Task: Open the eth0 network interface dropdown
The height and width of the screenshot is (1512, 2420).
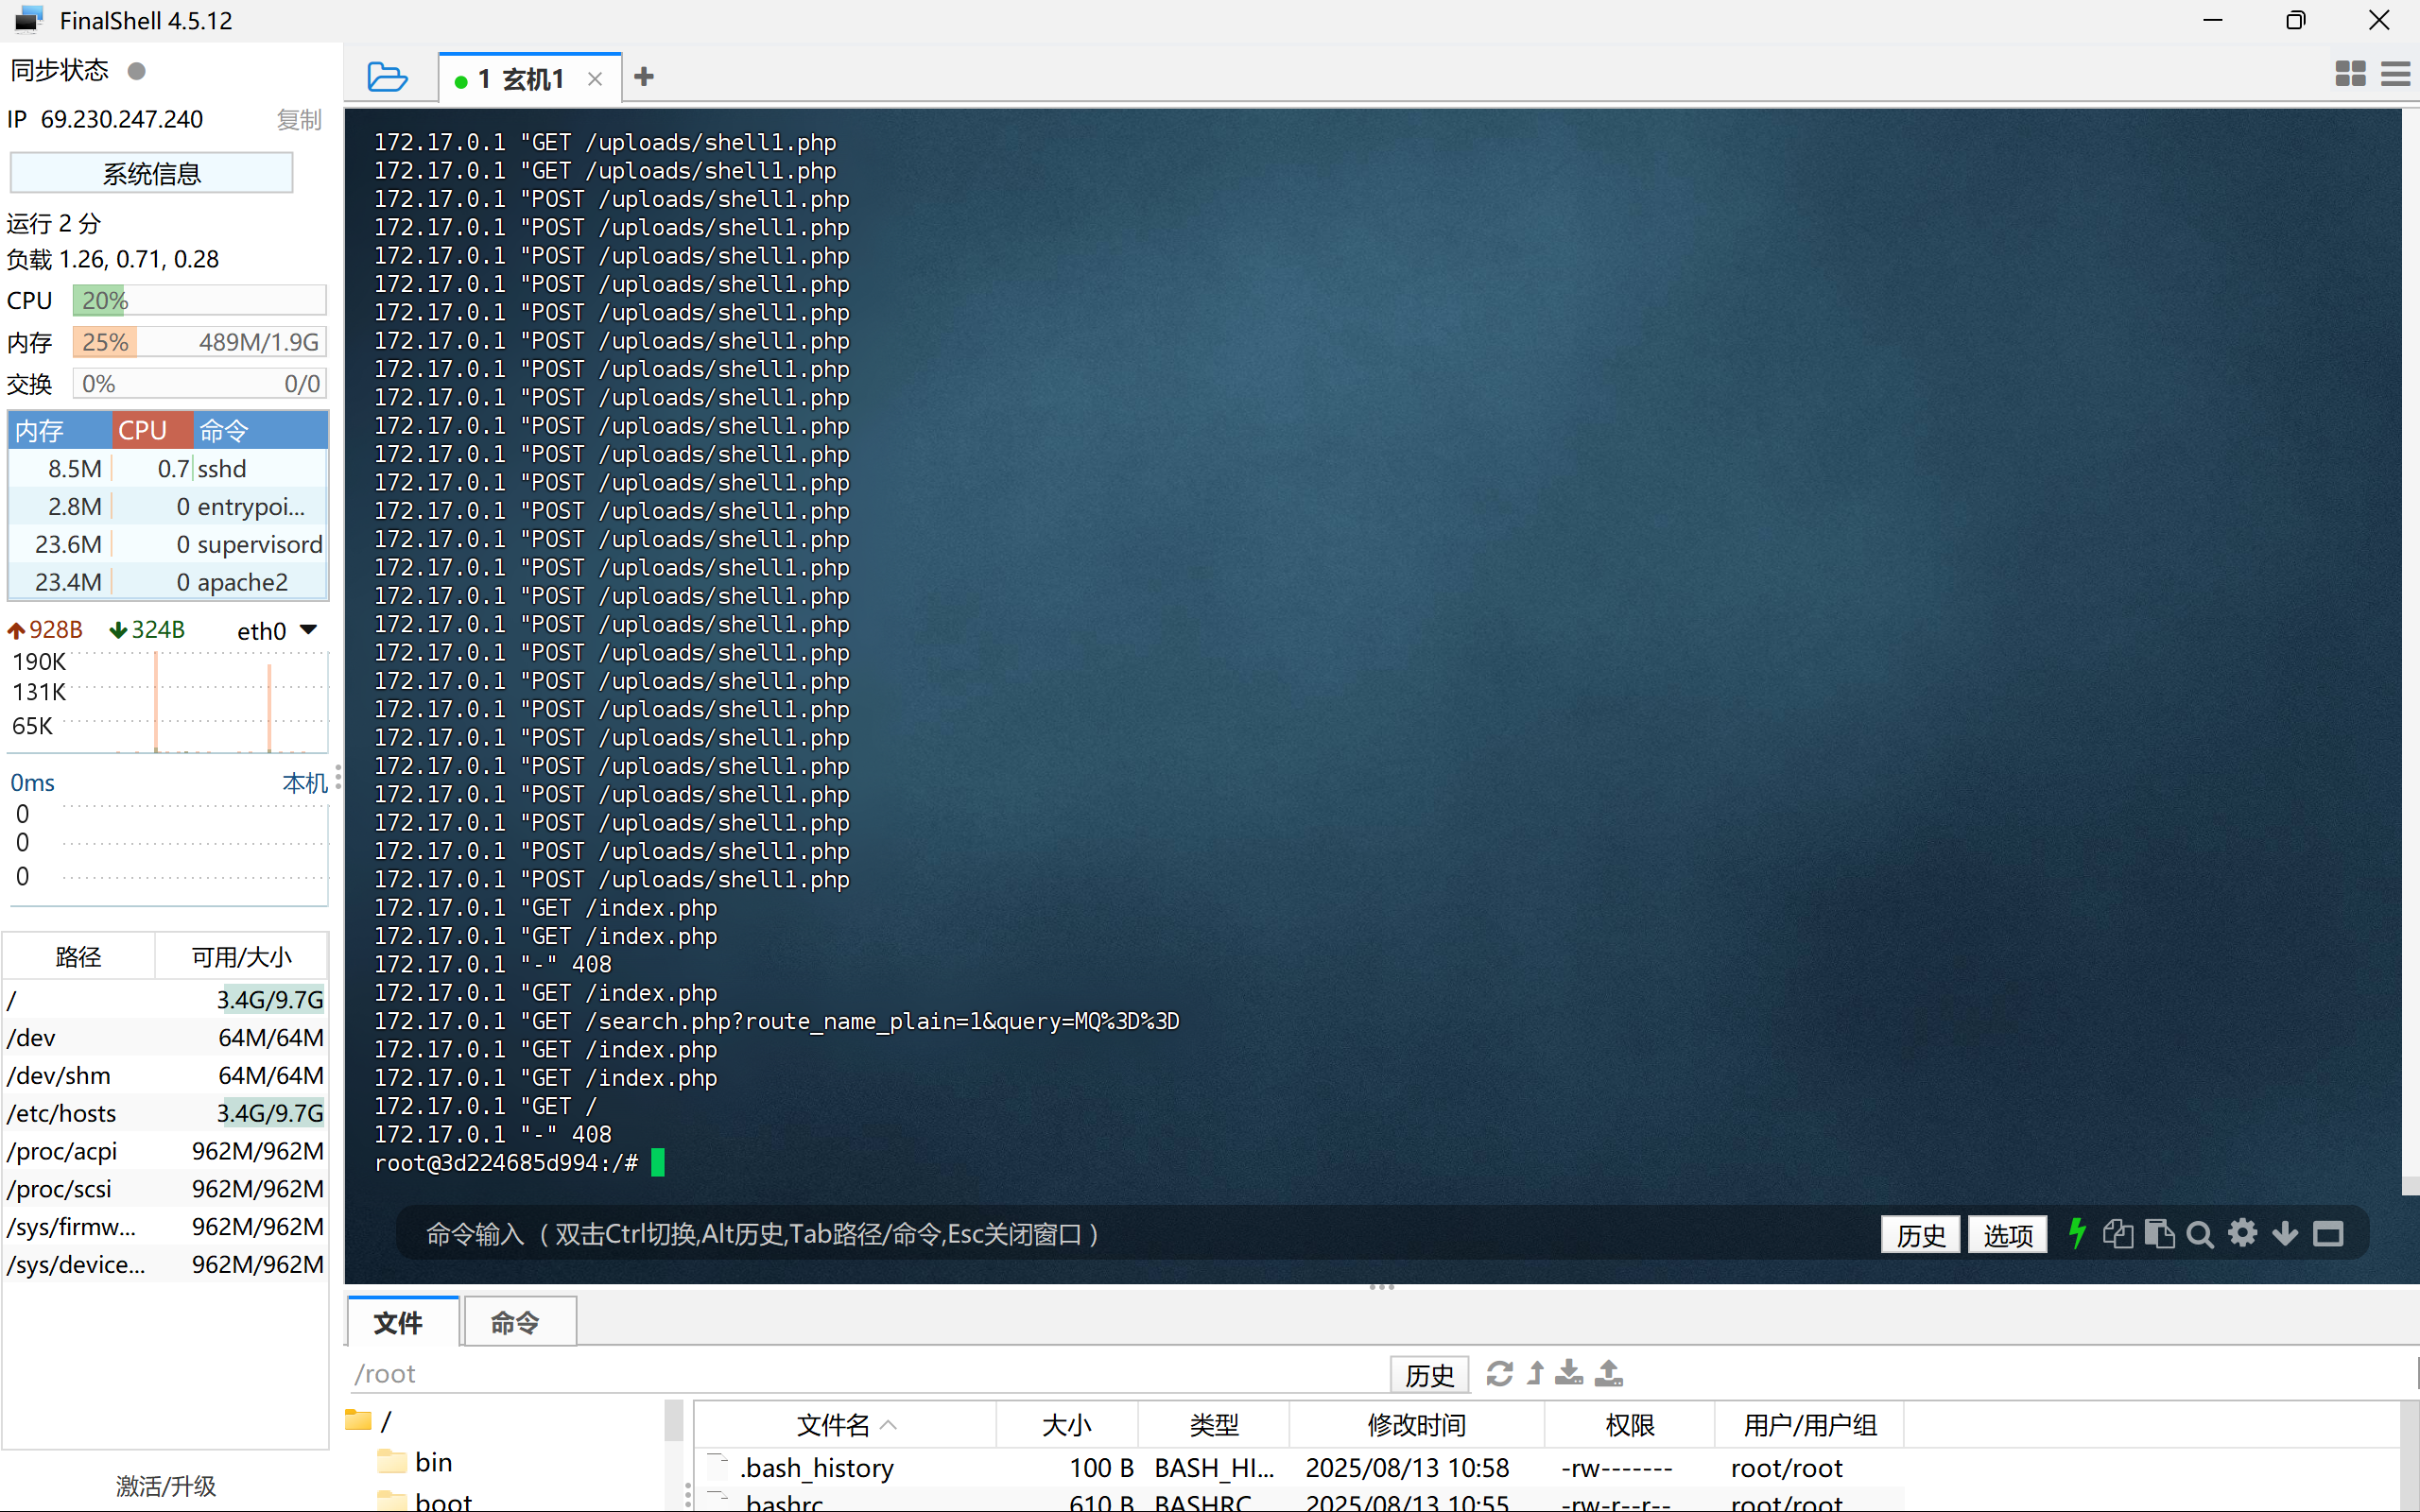Action: point(308,630)
